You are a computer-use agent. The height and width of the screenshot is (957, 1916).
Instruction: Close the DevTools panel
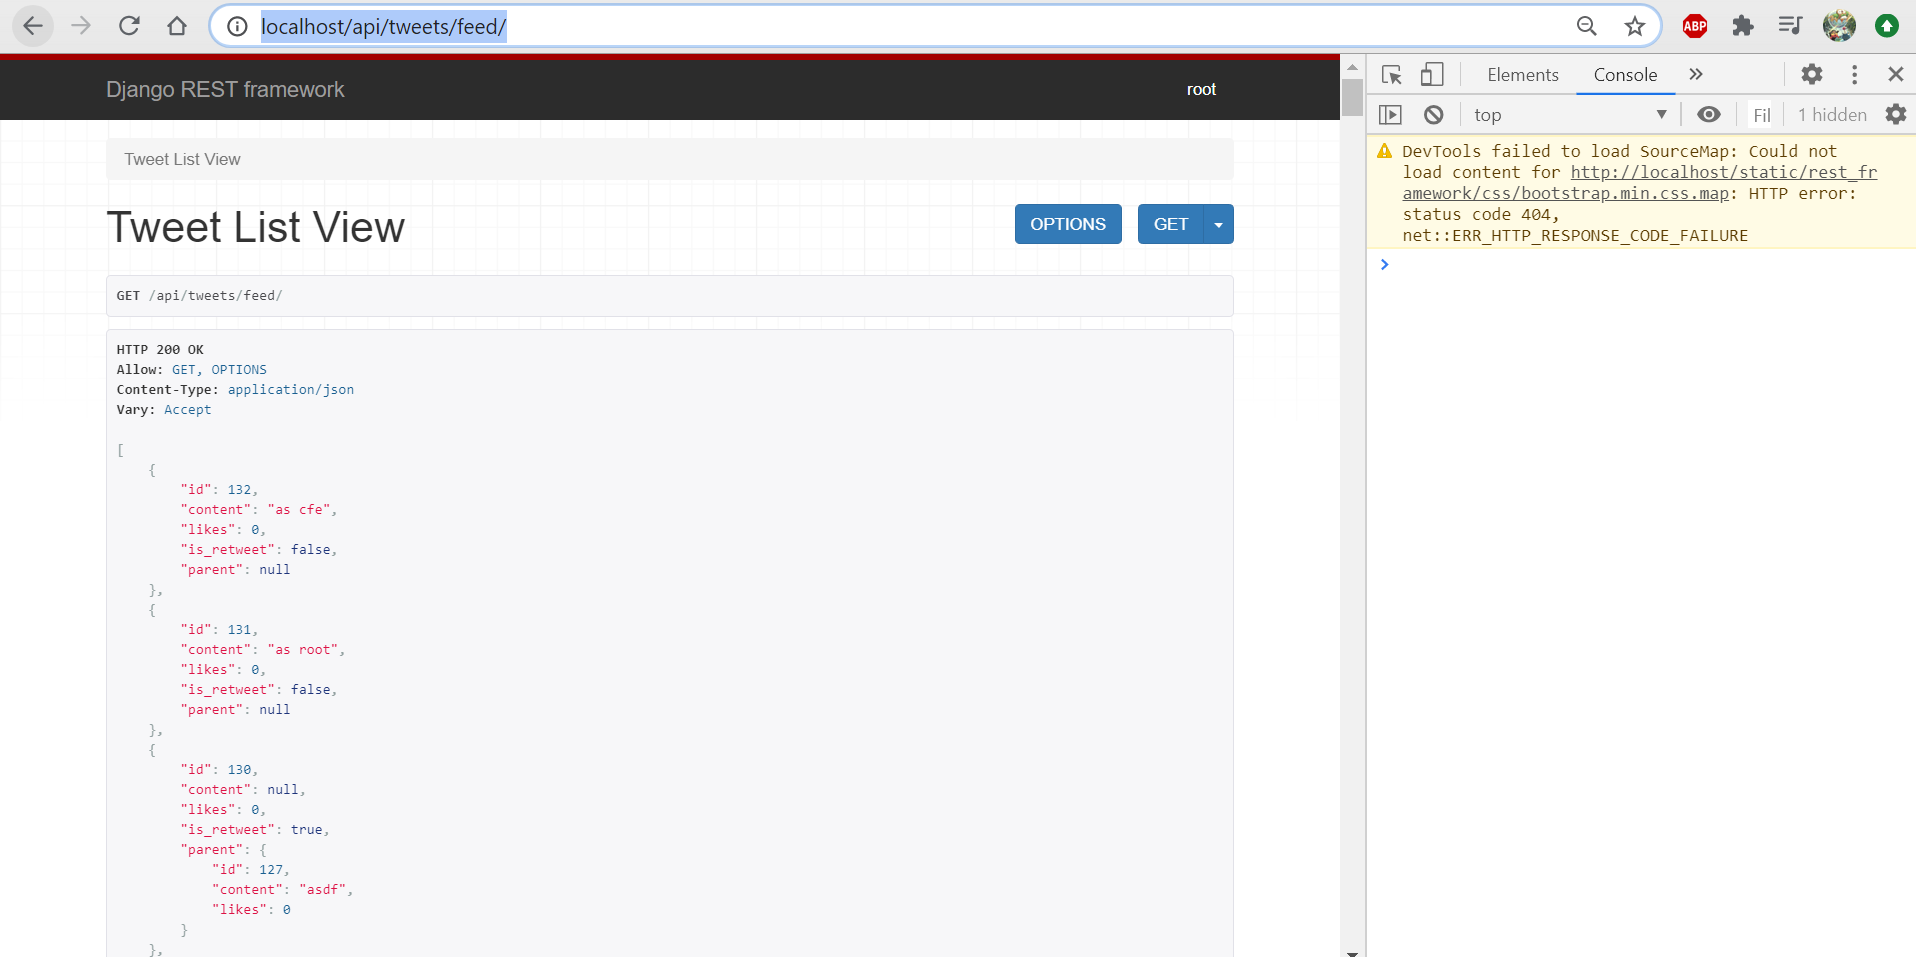pyautogui.click(x=1895, y=74)
